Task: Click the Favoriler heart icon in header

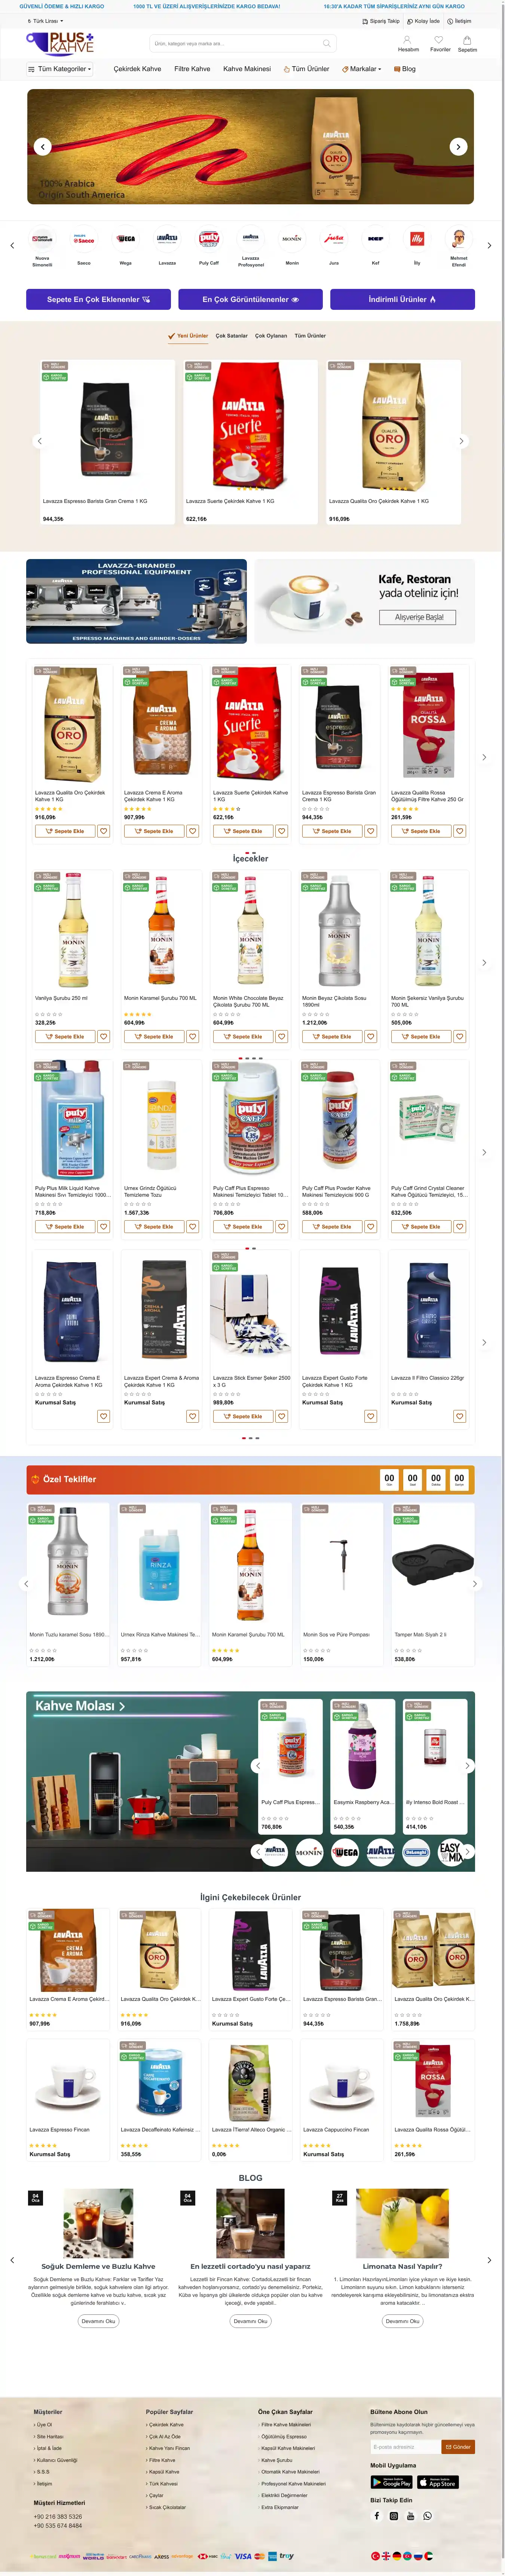Action: (439, 42)
